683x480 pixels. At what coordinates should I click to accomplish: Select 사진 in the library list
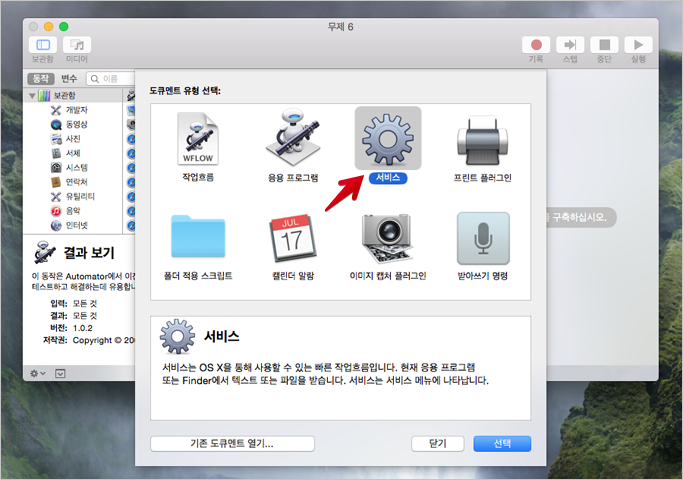[73, 139]
